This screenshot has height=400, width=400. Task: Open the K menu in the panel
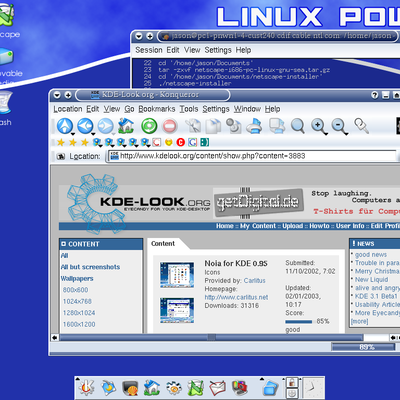86,388
